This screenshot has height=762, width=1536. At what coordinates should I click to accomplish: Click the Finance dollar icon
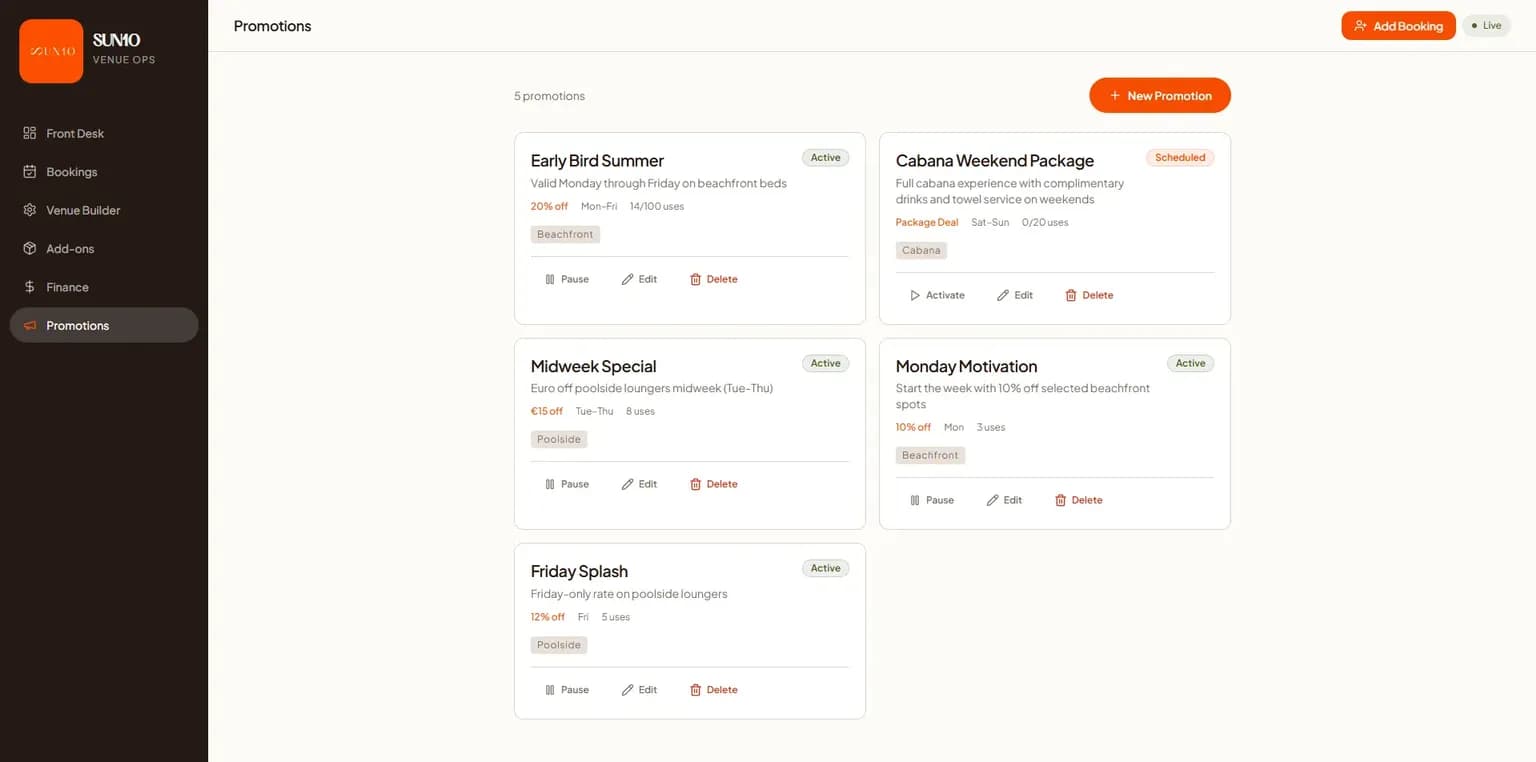click(x=30, y=288)
